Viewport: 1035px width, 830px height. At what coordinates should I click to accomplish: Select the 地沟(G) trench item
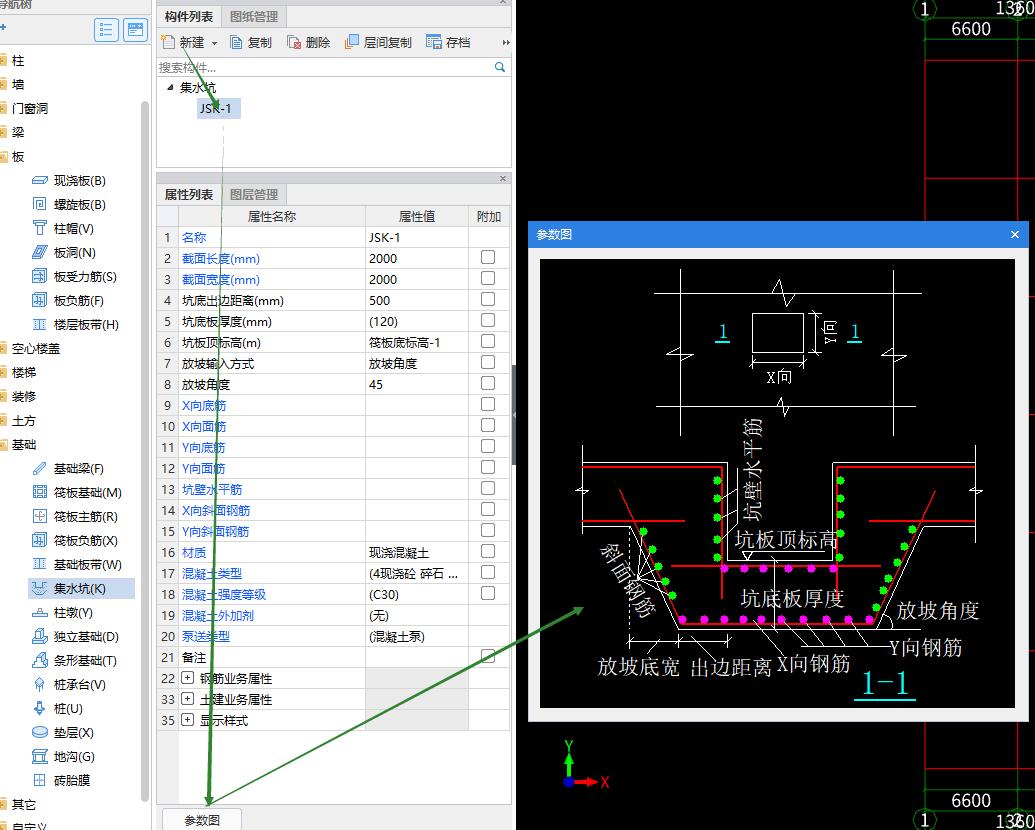point(63,757)
